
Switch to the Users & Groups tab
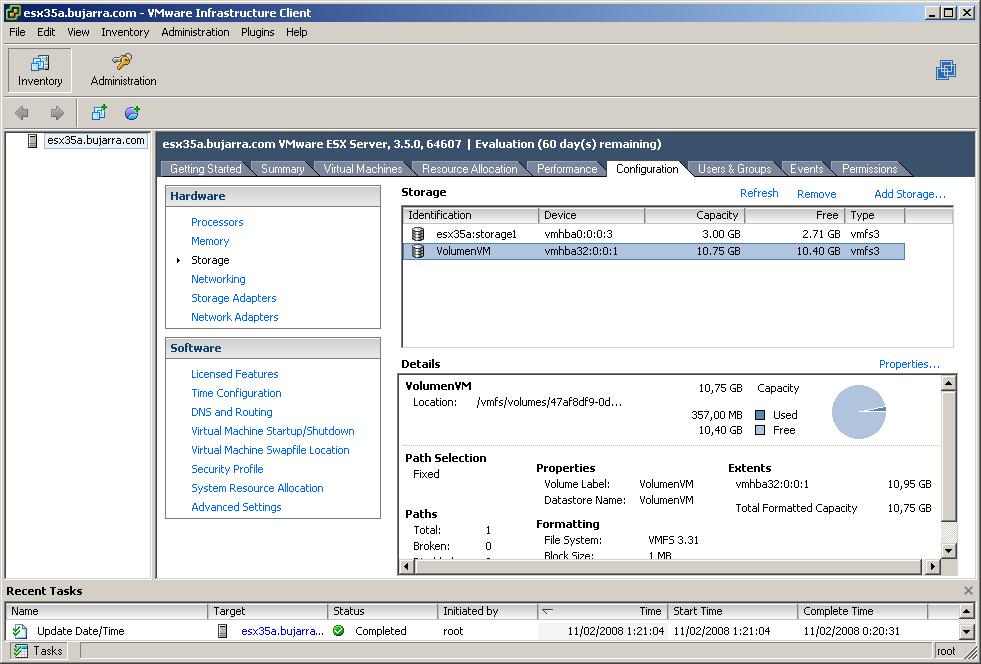click(734, 169)
